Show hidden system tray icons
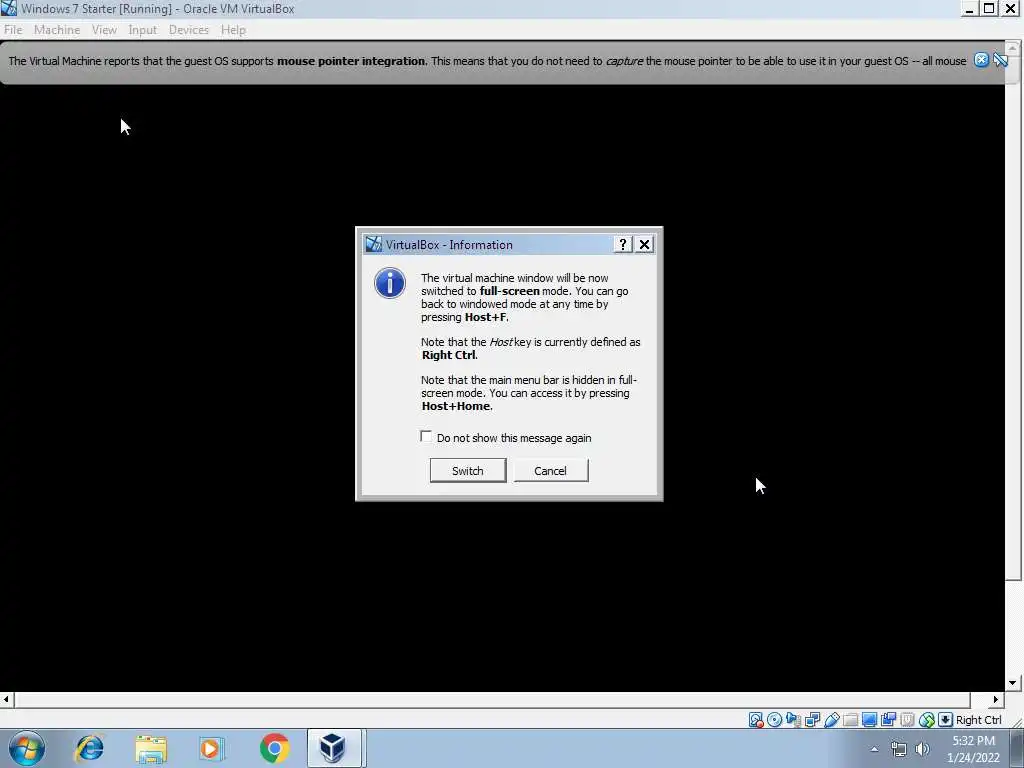The image size is (1024, 768). 874,749
